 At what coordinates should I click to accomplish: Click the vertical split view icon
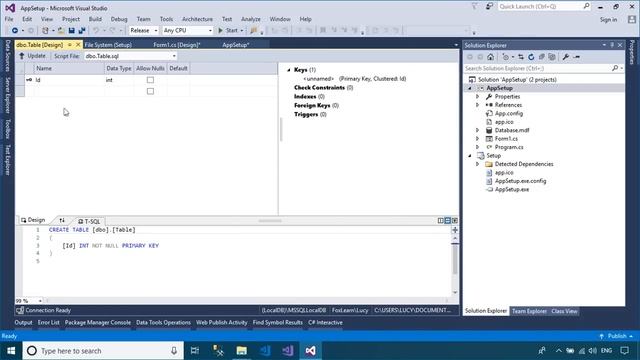(440, 220)
